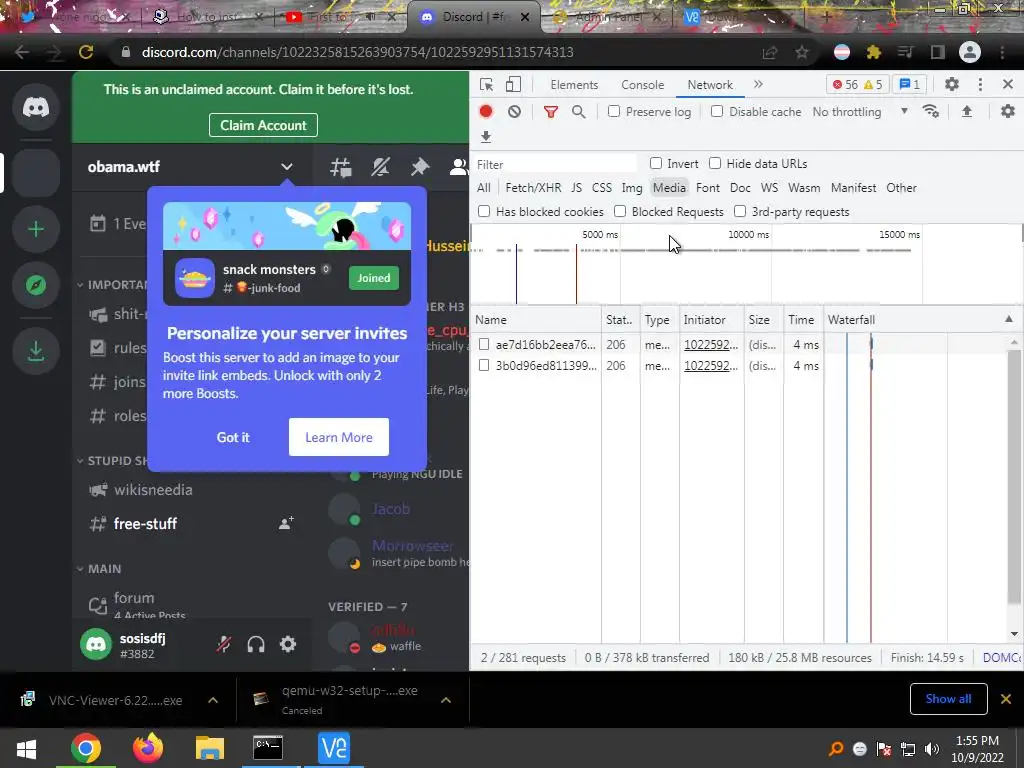Viewport: 1024px width, 768px height.
Task: Open obama.wtf server dropdown menu
Action: (x=287, y=167)
